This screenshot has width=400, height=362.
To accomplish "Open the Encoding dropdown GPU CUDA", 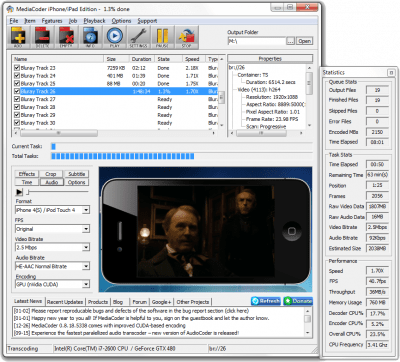I will click(86, 284).
